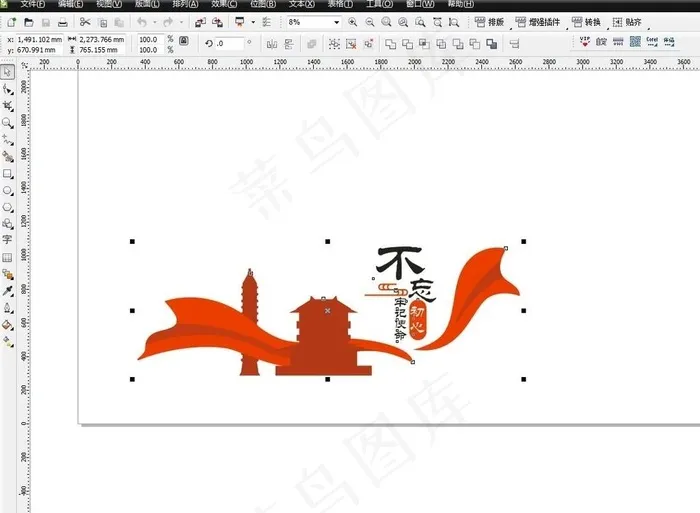This screenshot has width=700, height=513.
Task: Click the Print icon
Action: 63,21
